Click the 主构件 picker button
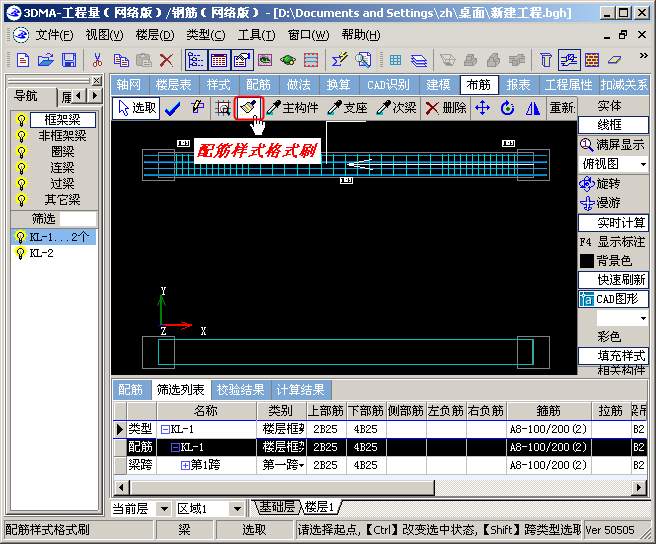The width and height of the screenshot is (656, 544). (292, 108)
